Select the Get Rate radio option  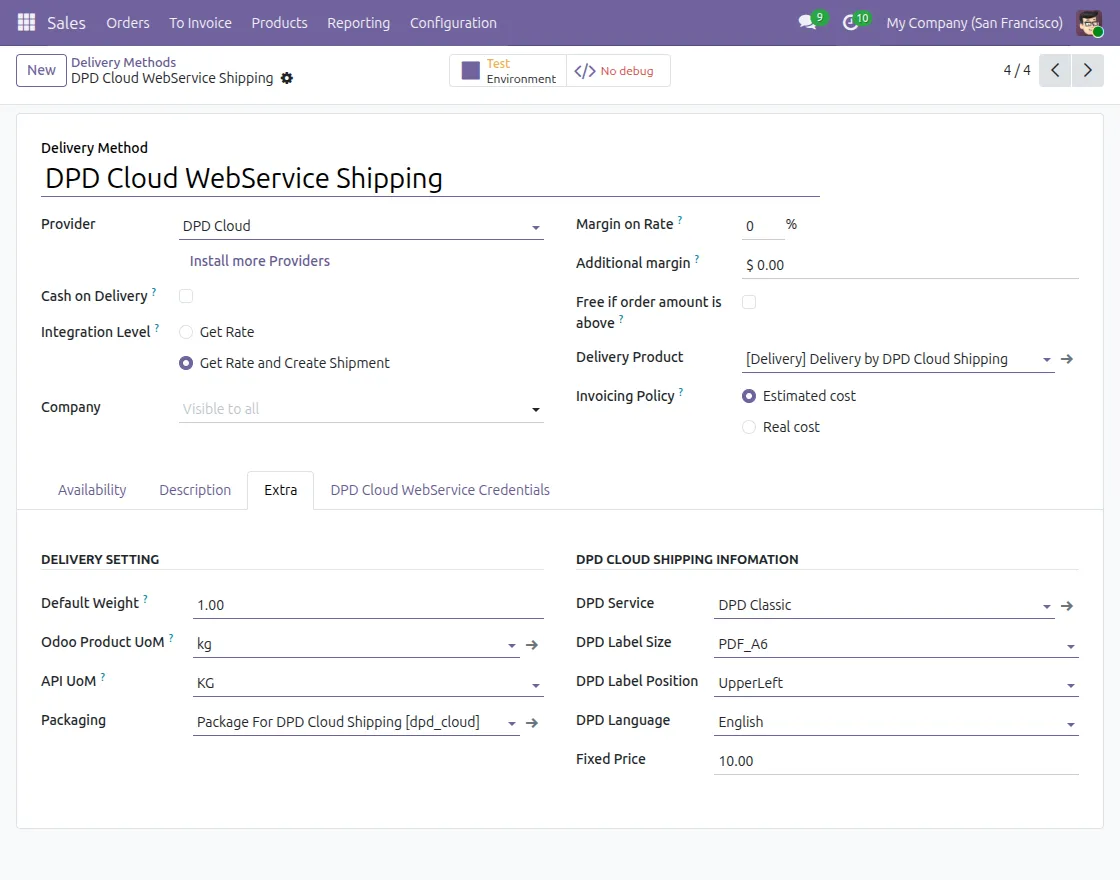pyautogui.click(x=186, y=332)
